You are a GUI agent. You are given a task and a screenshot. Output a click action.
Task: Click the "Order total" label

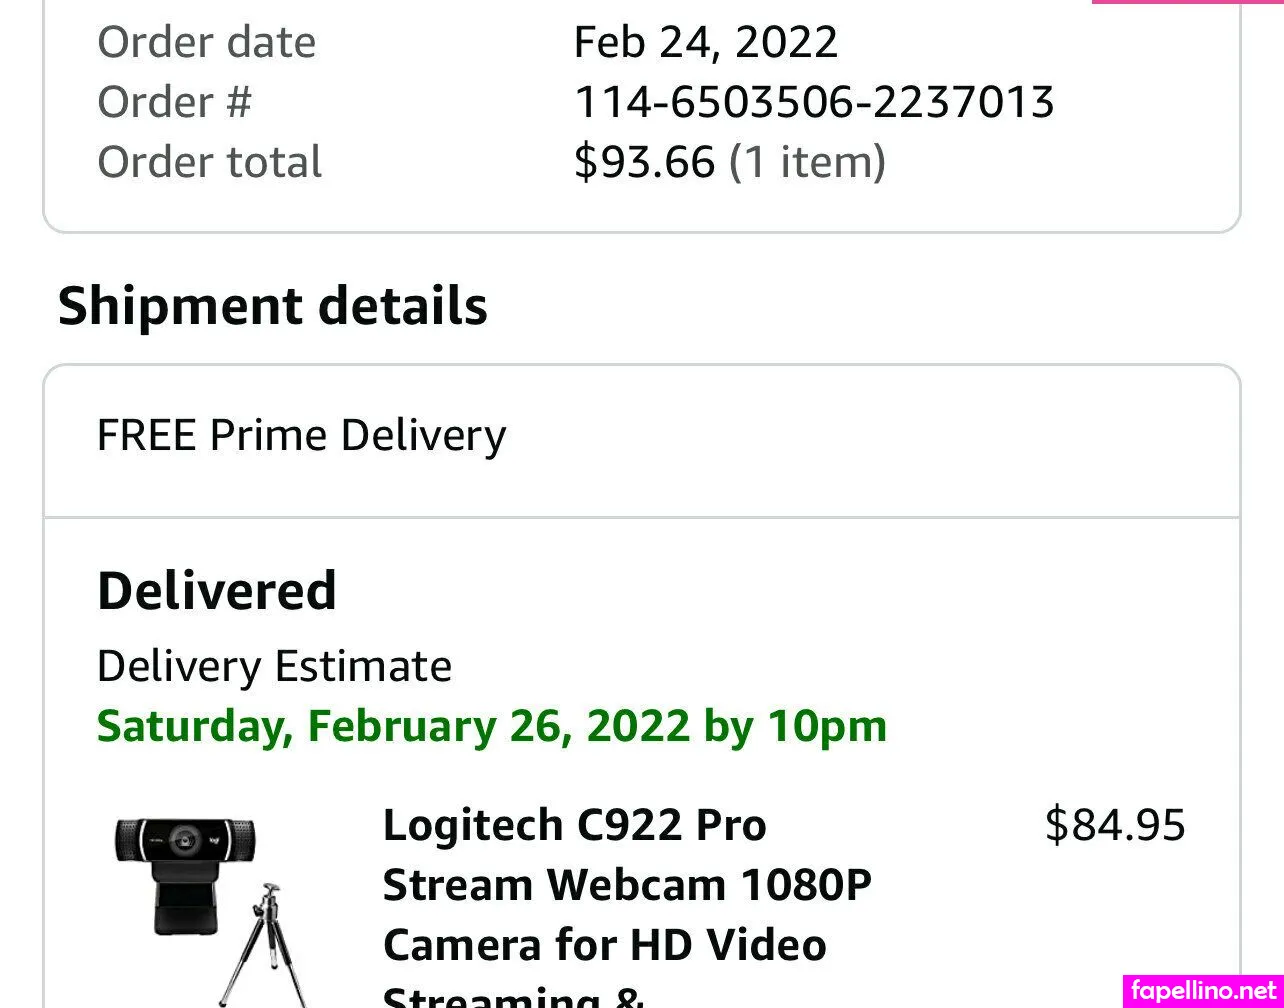210,162
